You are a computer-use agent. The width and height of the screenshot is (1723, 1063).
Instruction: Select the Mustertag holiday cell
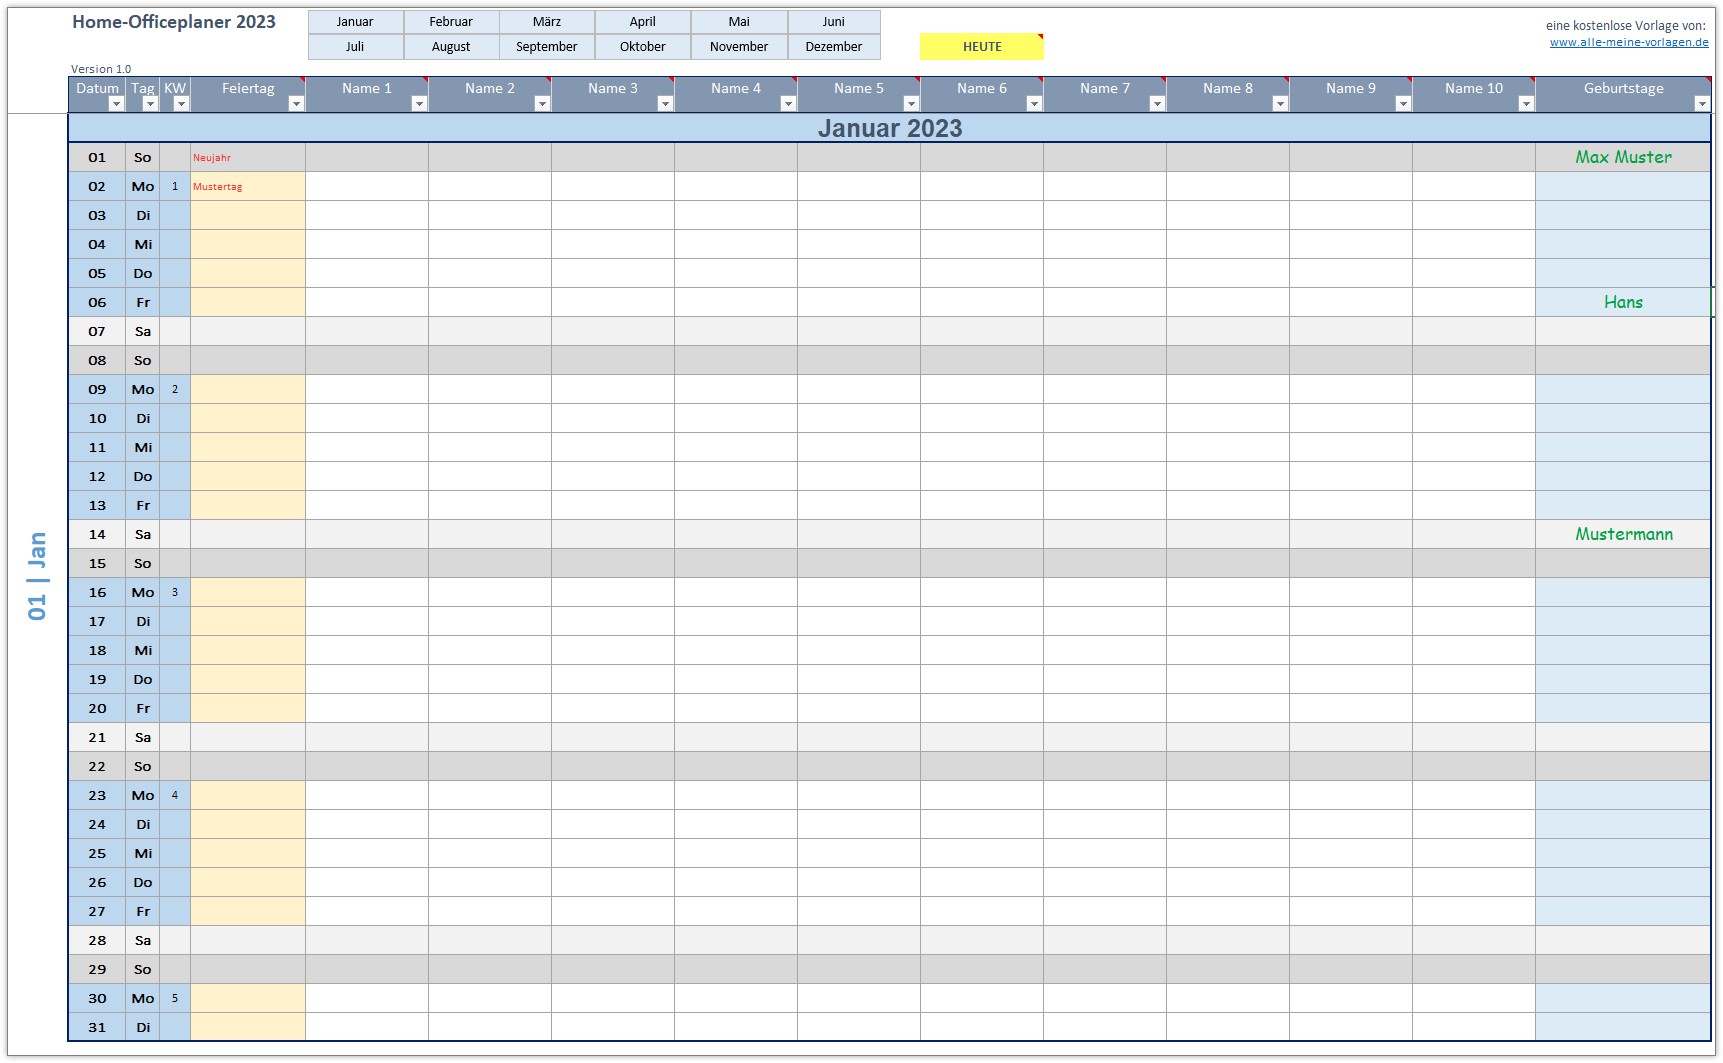pyautogui.click(x=247, y=187)
